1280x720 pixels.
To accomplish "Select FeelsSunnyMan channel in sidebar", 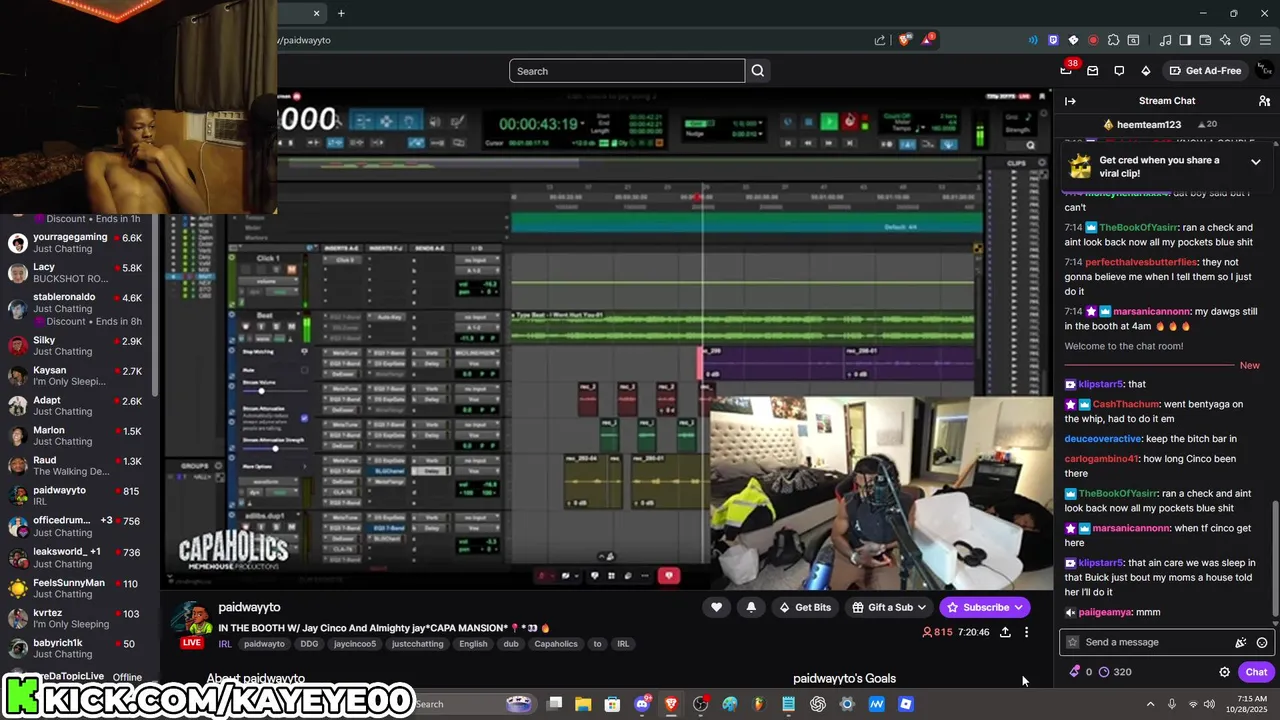I will pos(76,588).
